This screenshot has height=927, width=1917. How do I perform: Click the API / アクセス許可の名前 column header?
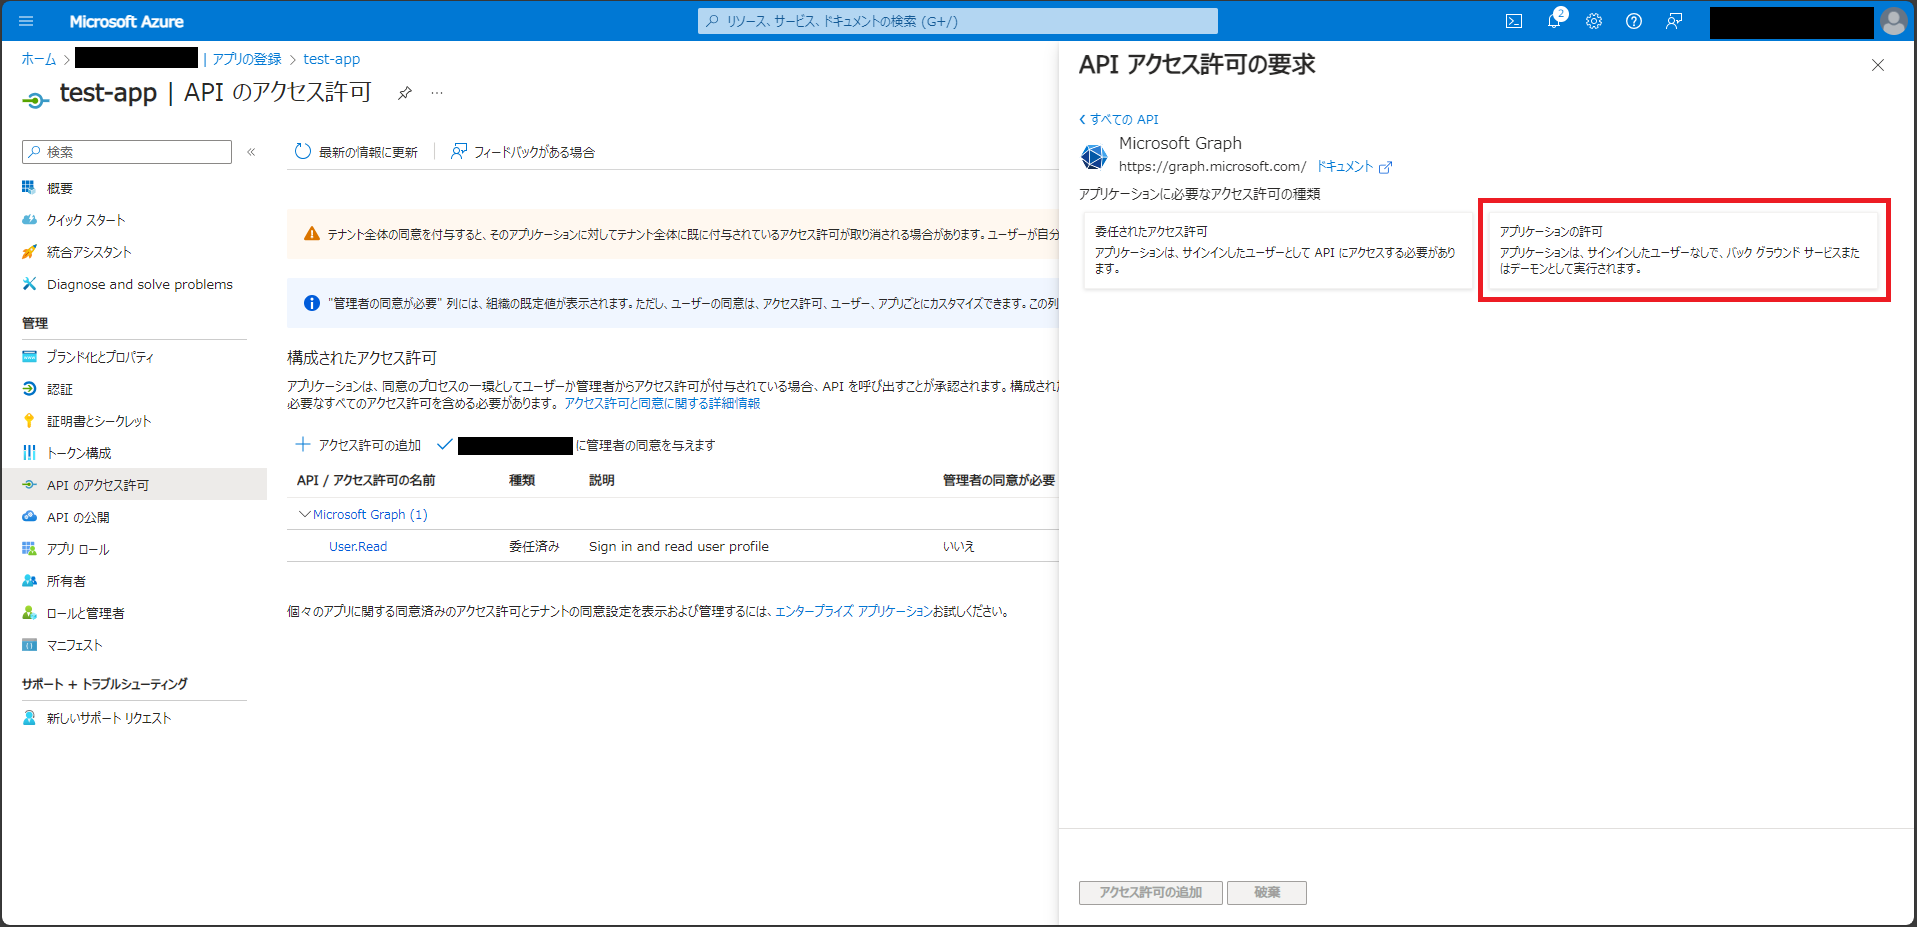366,480
